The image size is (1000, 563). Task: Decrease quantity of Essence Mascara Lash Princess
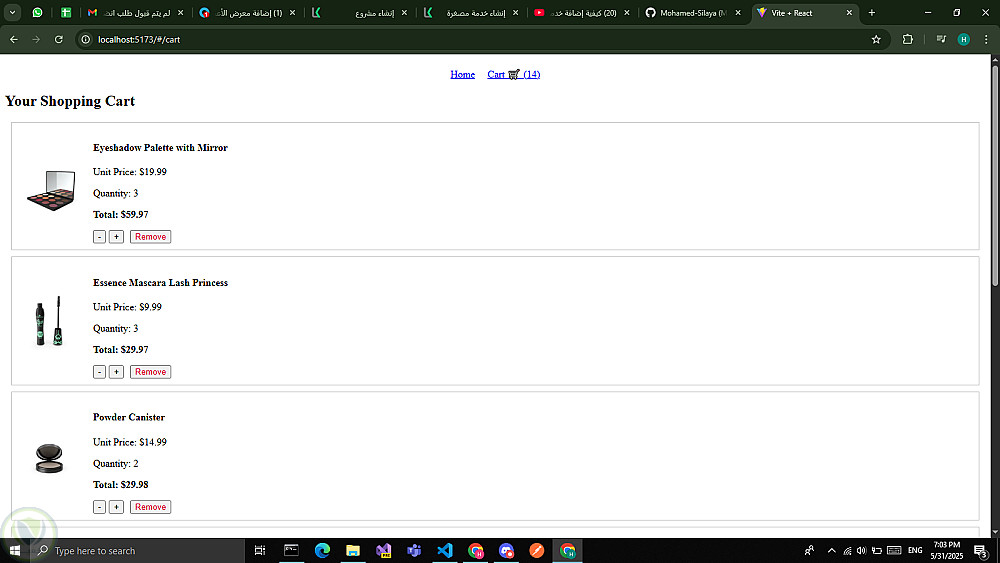pyautogui.click(x=99, y=372)
